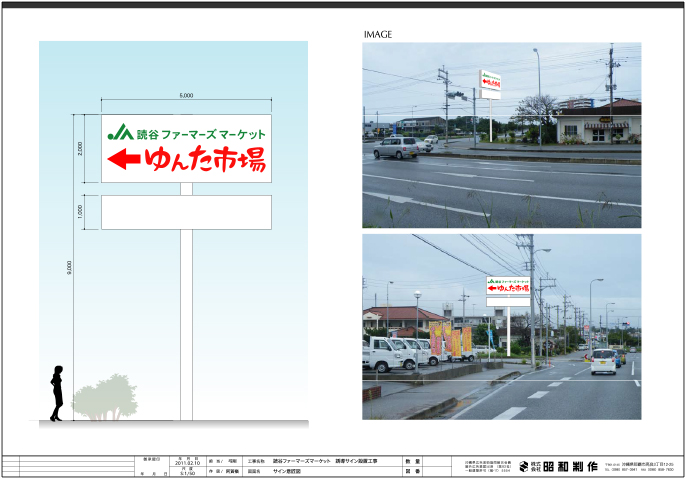Click the scale S:1/50 cell
The width and height of the screenshot is (686, 479).
tap(188, 473)
